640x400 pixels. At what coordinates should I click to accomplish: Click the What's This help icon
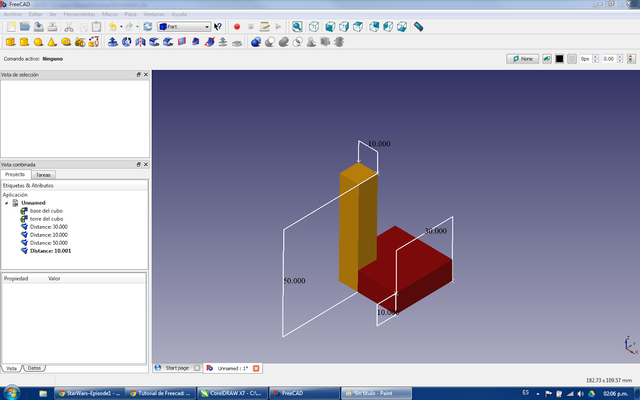(218, 27)
